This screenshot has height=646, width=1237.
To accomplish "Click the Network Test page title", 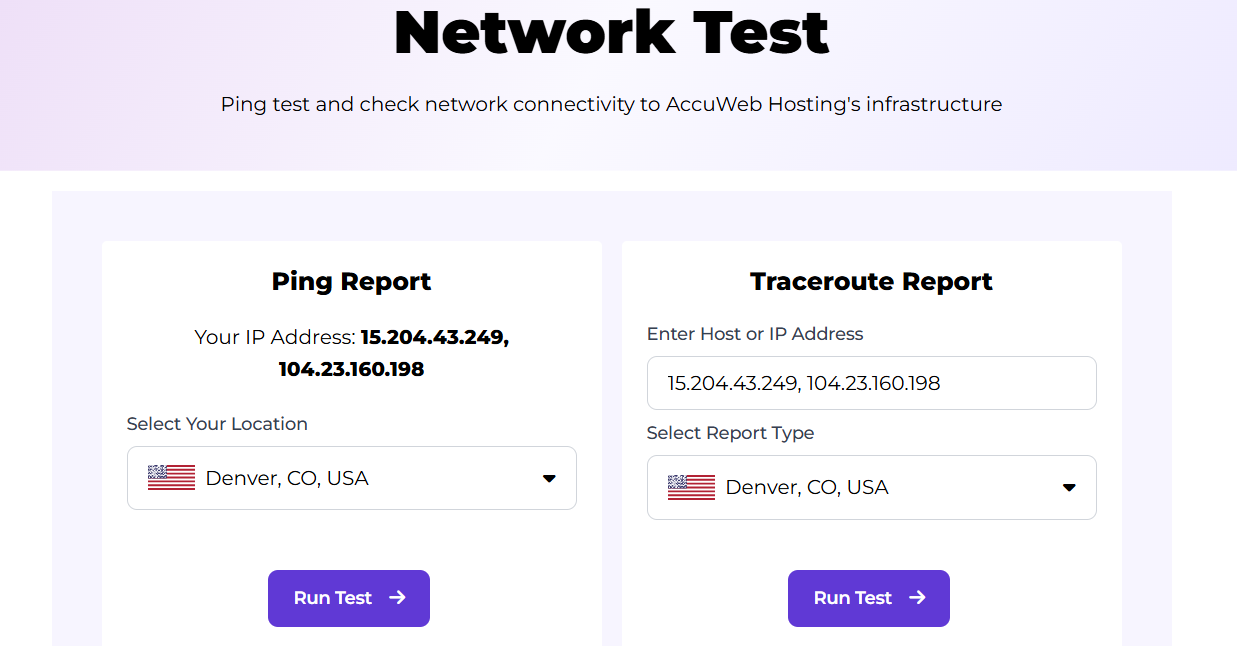I will (611, 31).
